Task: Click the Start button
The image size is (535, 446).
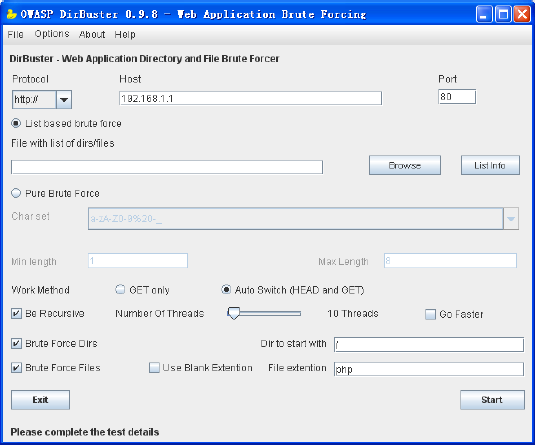Action: pos(492,400)
